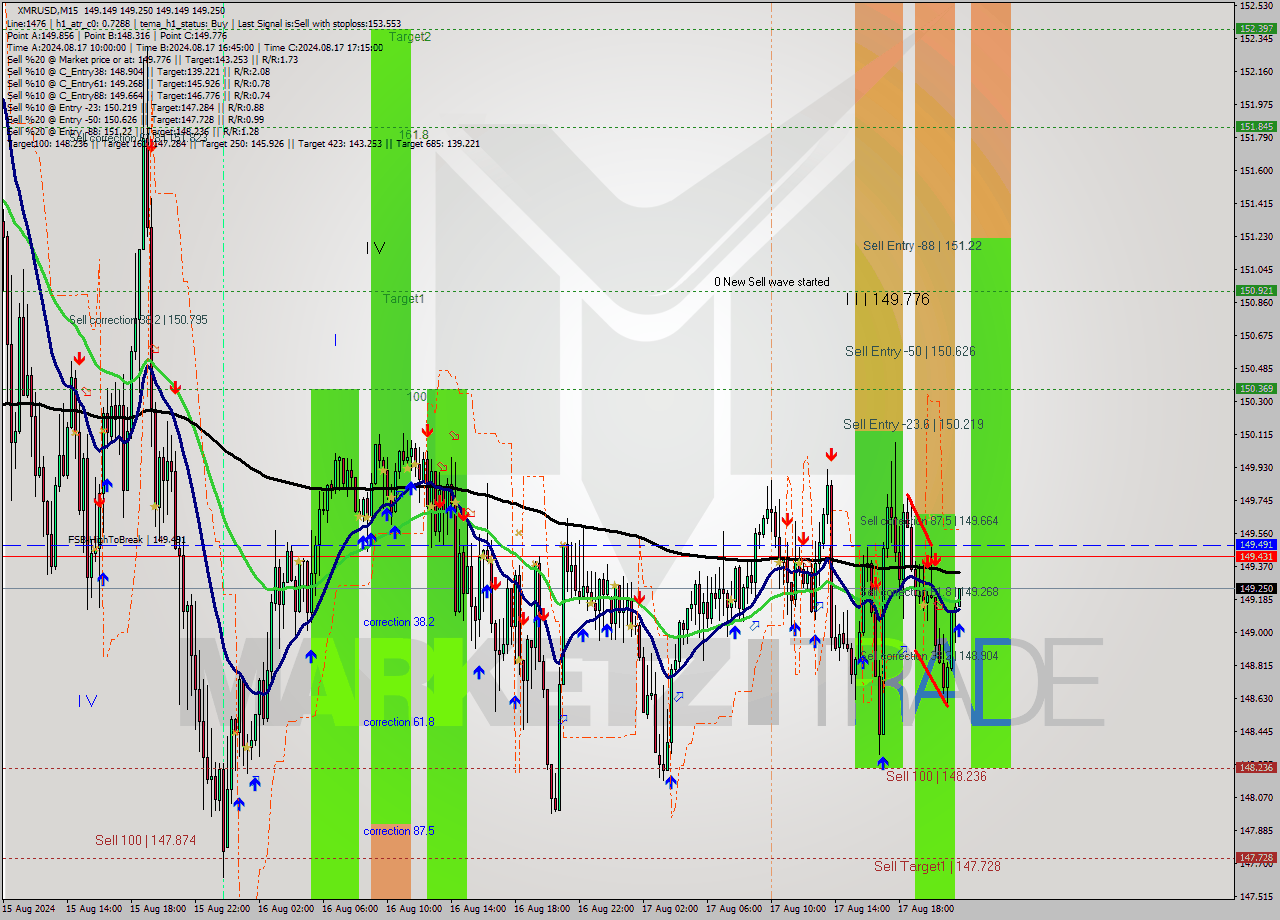Select the 'Sell Target1 | 147.728' label
The height and width of the screenshot is (920, 1280).
pyautogui.click(x=937, y=866)
